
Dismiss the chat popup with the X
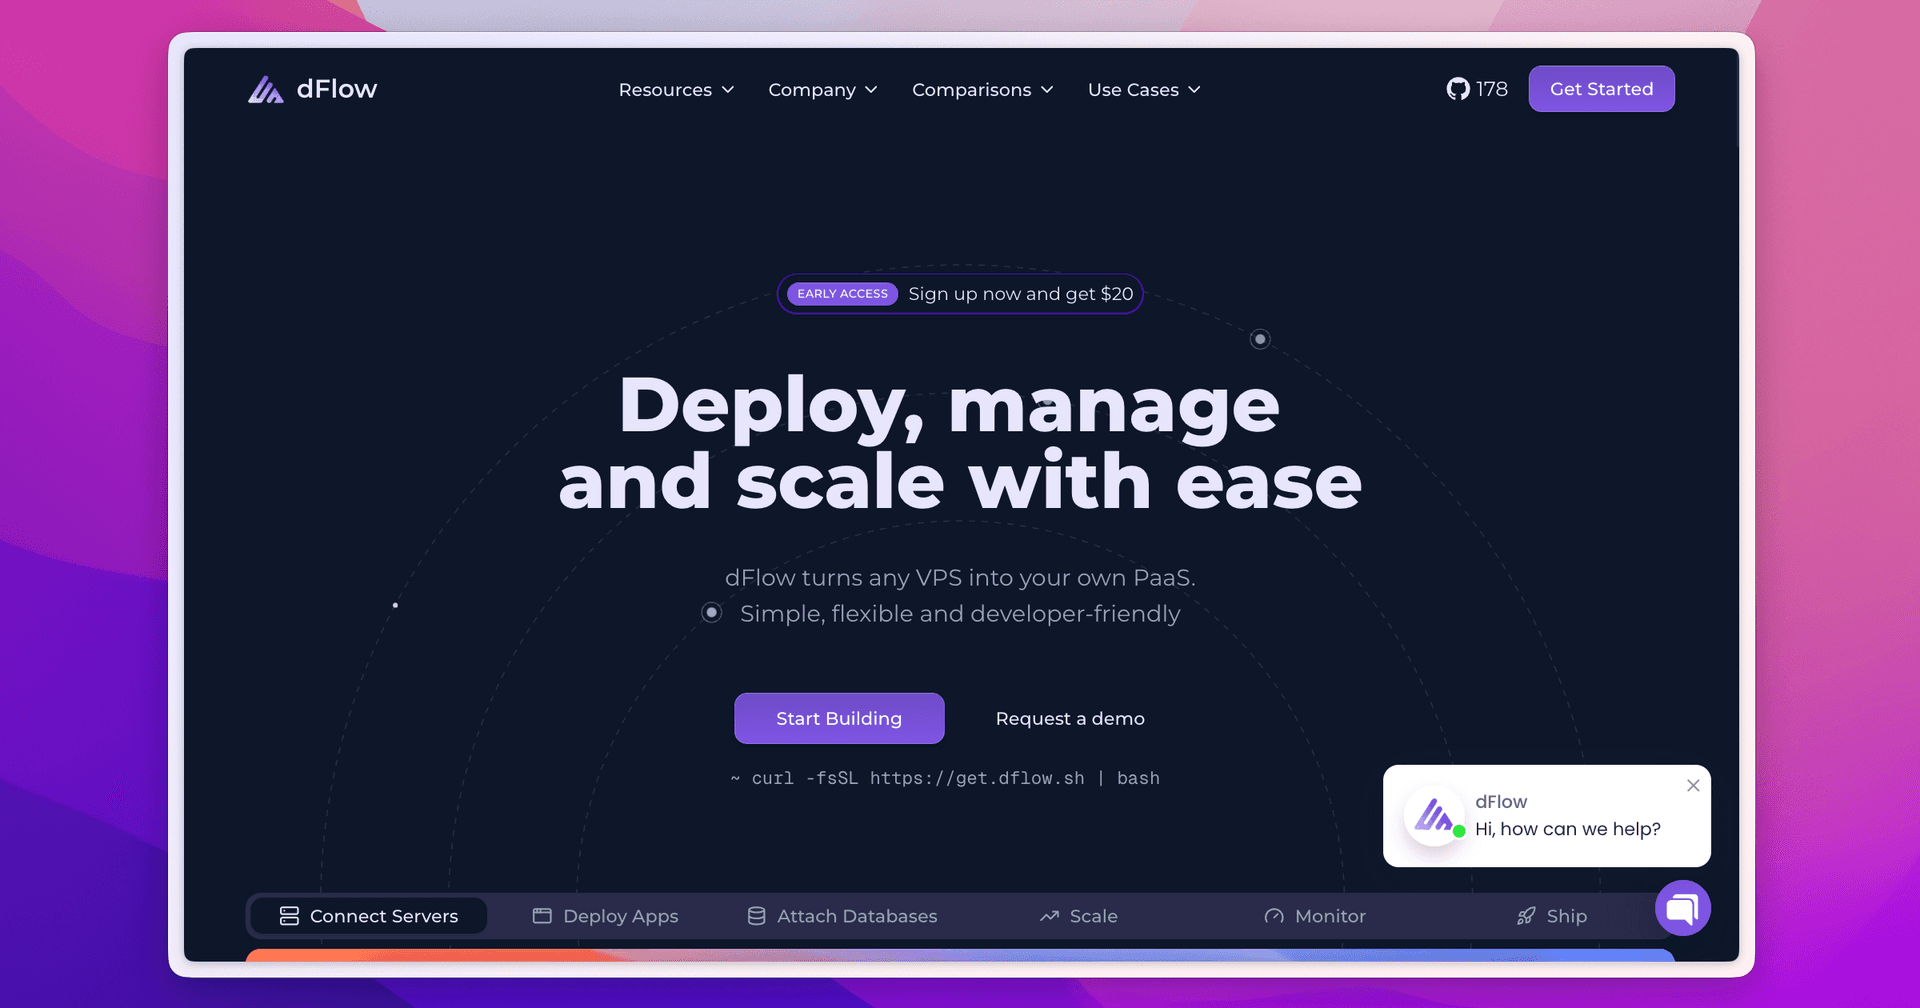1693,785
